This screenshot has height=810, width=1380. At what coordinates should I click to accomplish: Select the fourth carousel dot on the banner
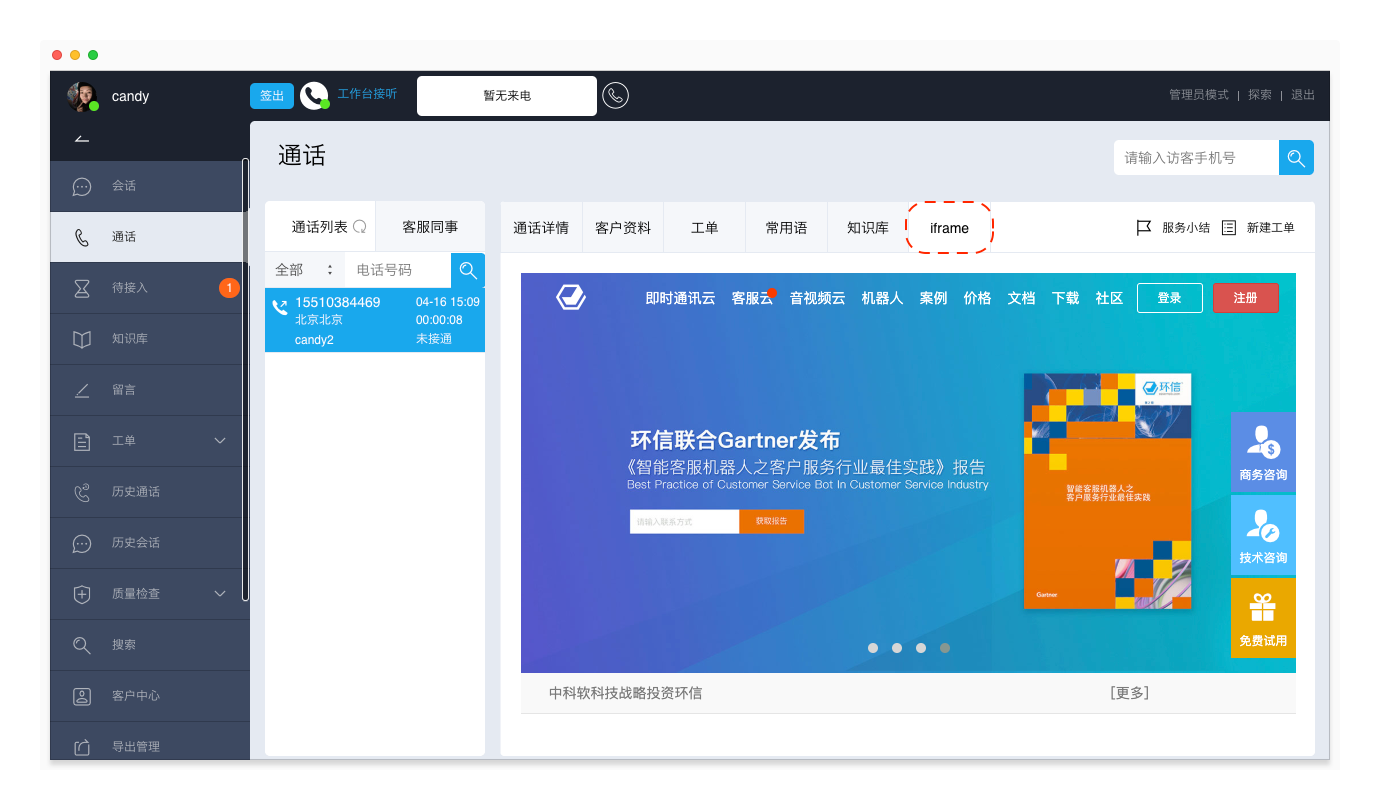(945, 648)
